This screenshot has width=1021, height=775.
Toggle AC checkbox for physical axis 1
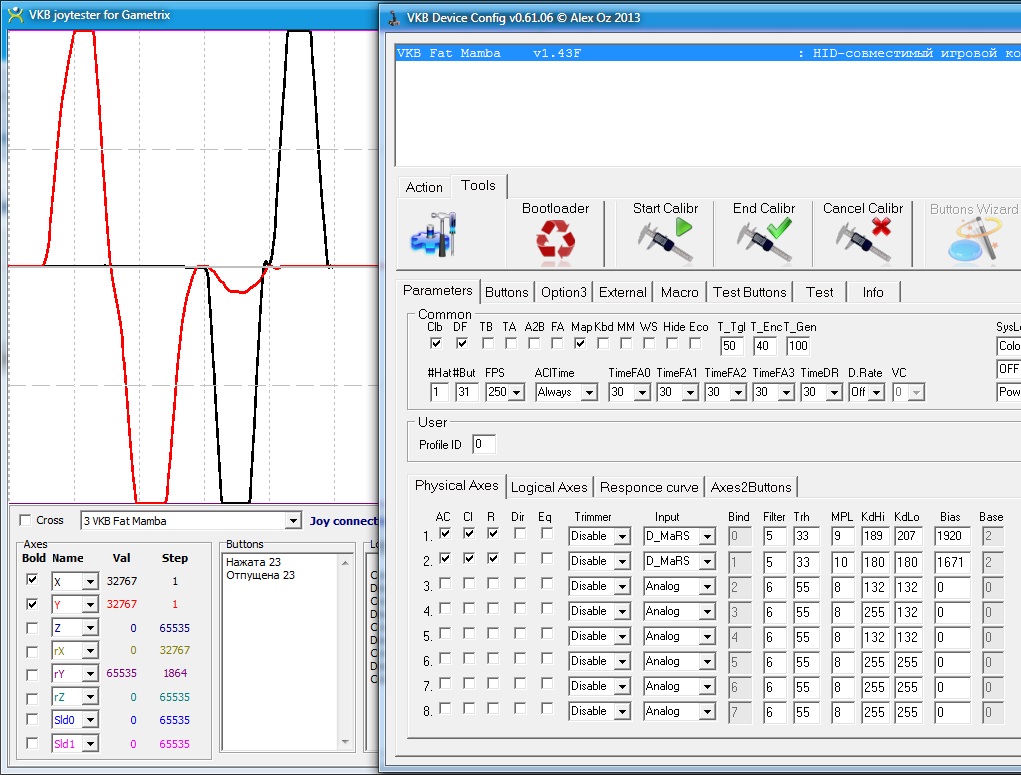[x=445, y=533]
